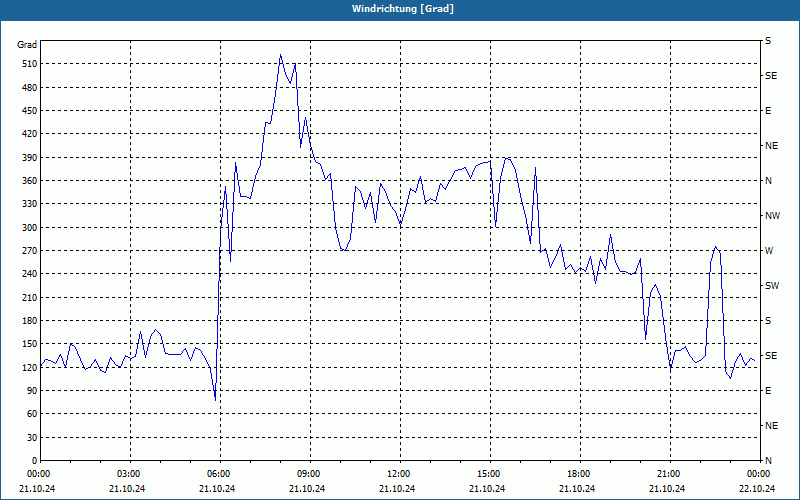Select the 150 degree axis label
The width and height of the screenshot is (800, 500).
30,344
